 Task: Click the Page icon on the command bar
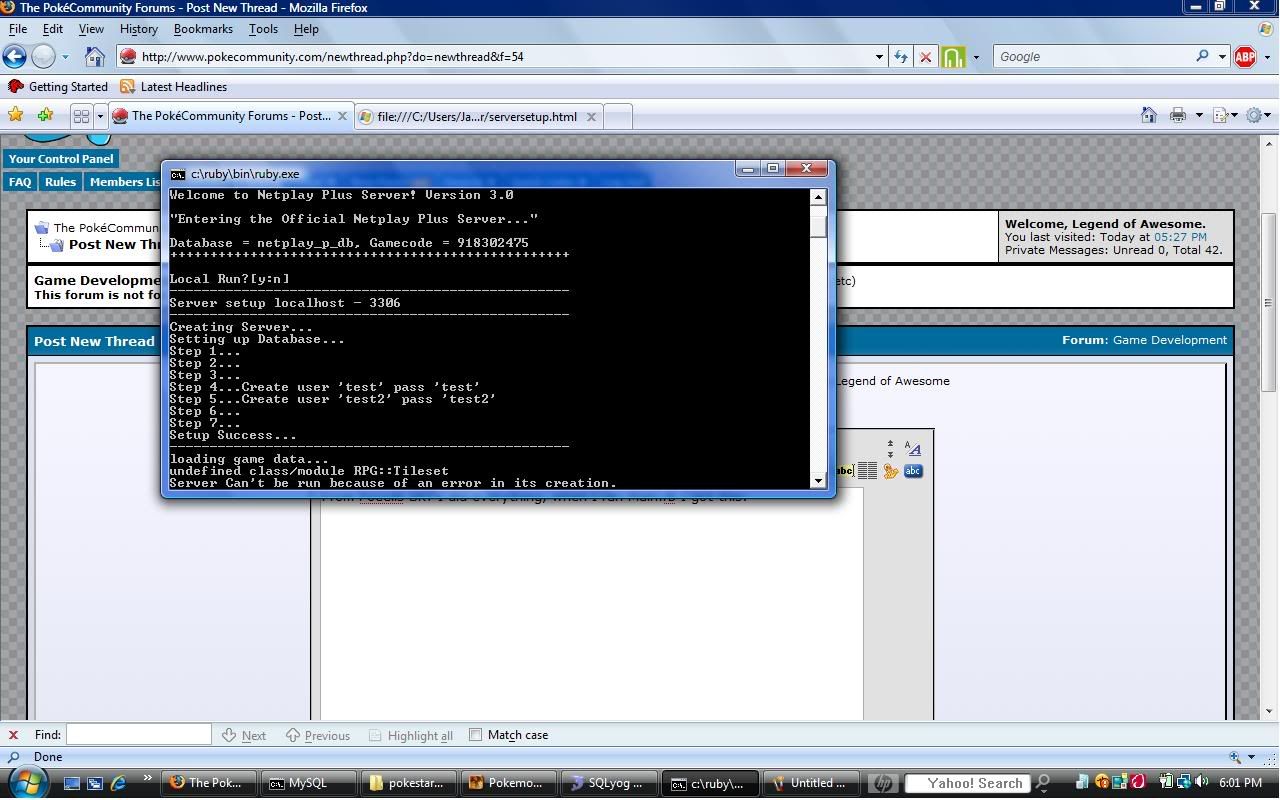(x=1220, y=115)
